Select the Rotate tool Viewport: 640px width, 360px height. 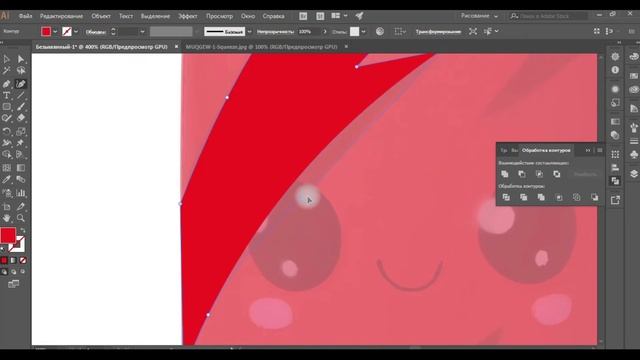(x=7, y=131)
